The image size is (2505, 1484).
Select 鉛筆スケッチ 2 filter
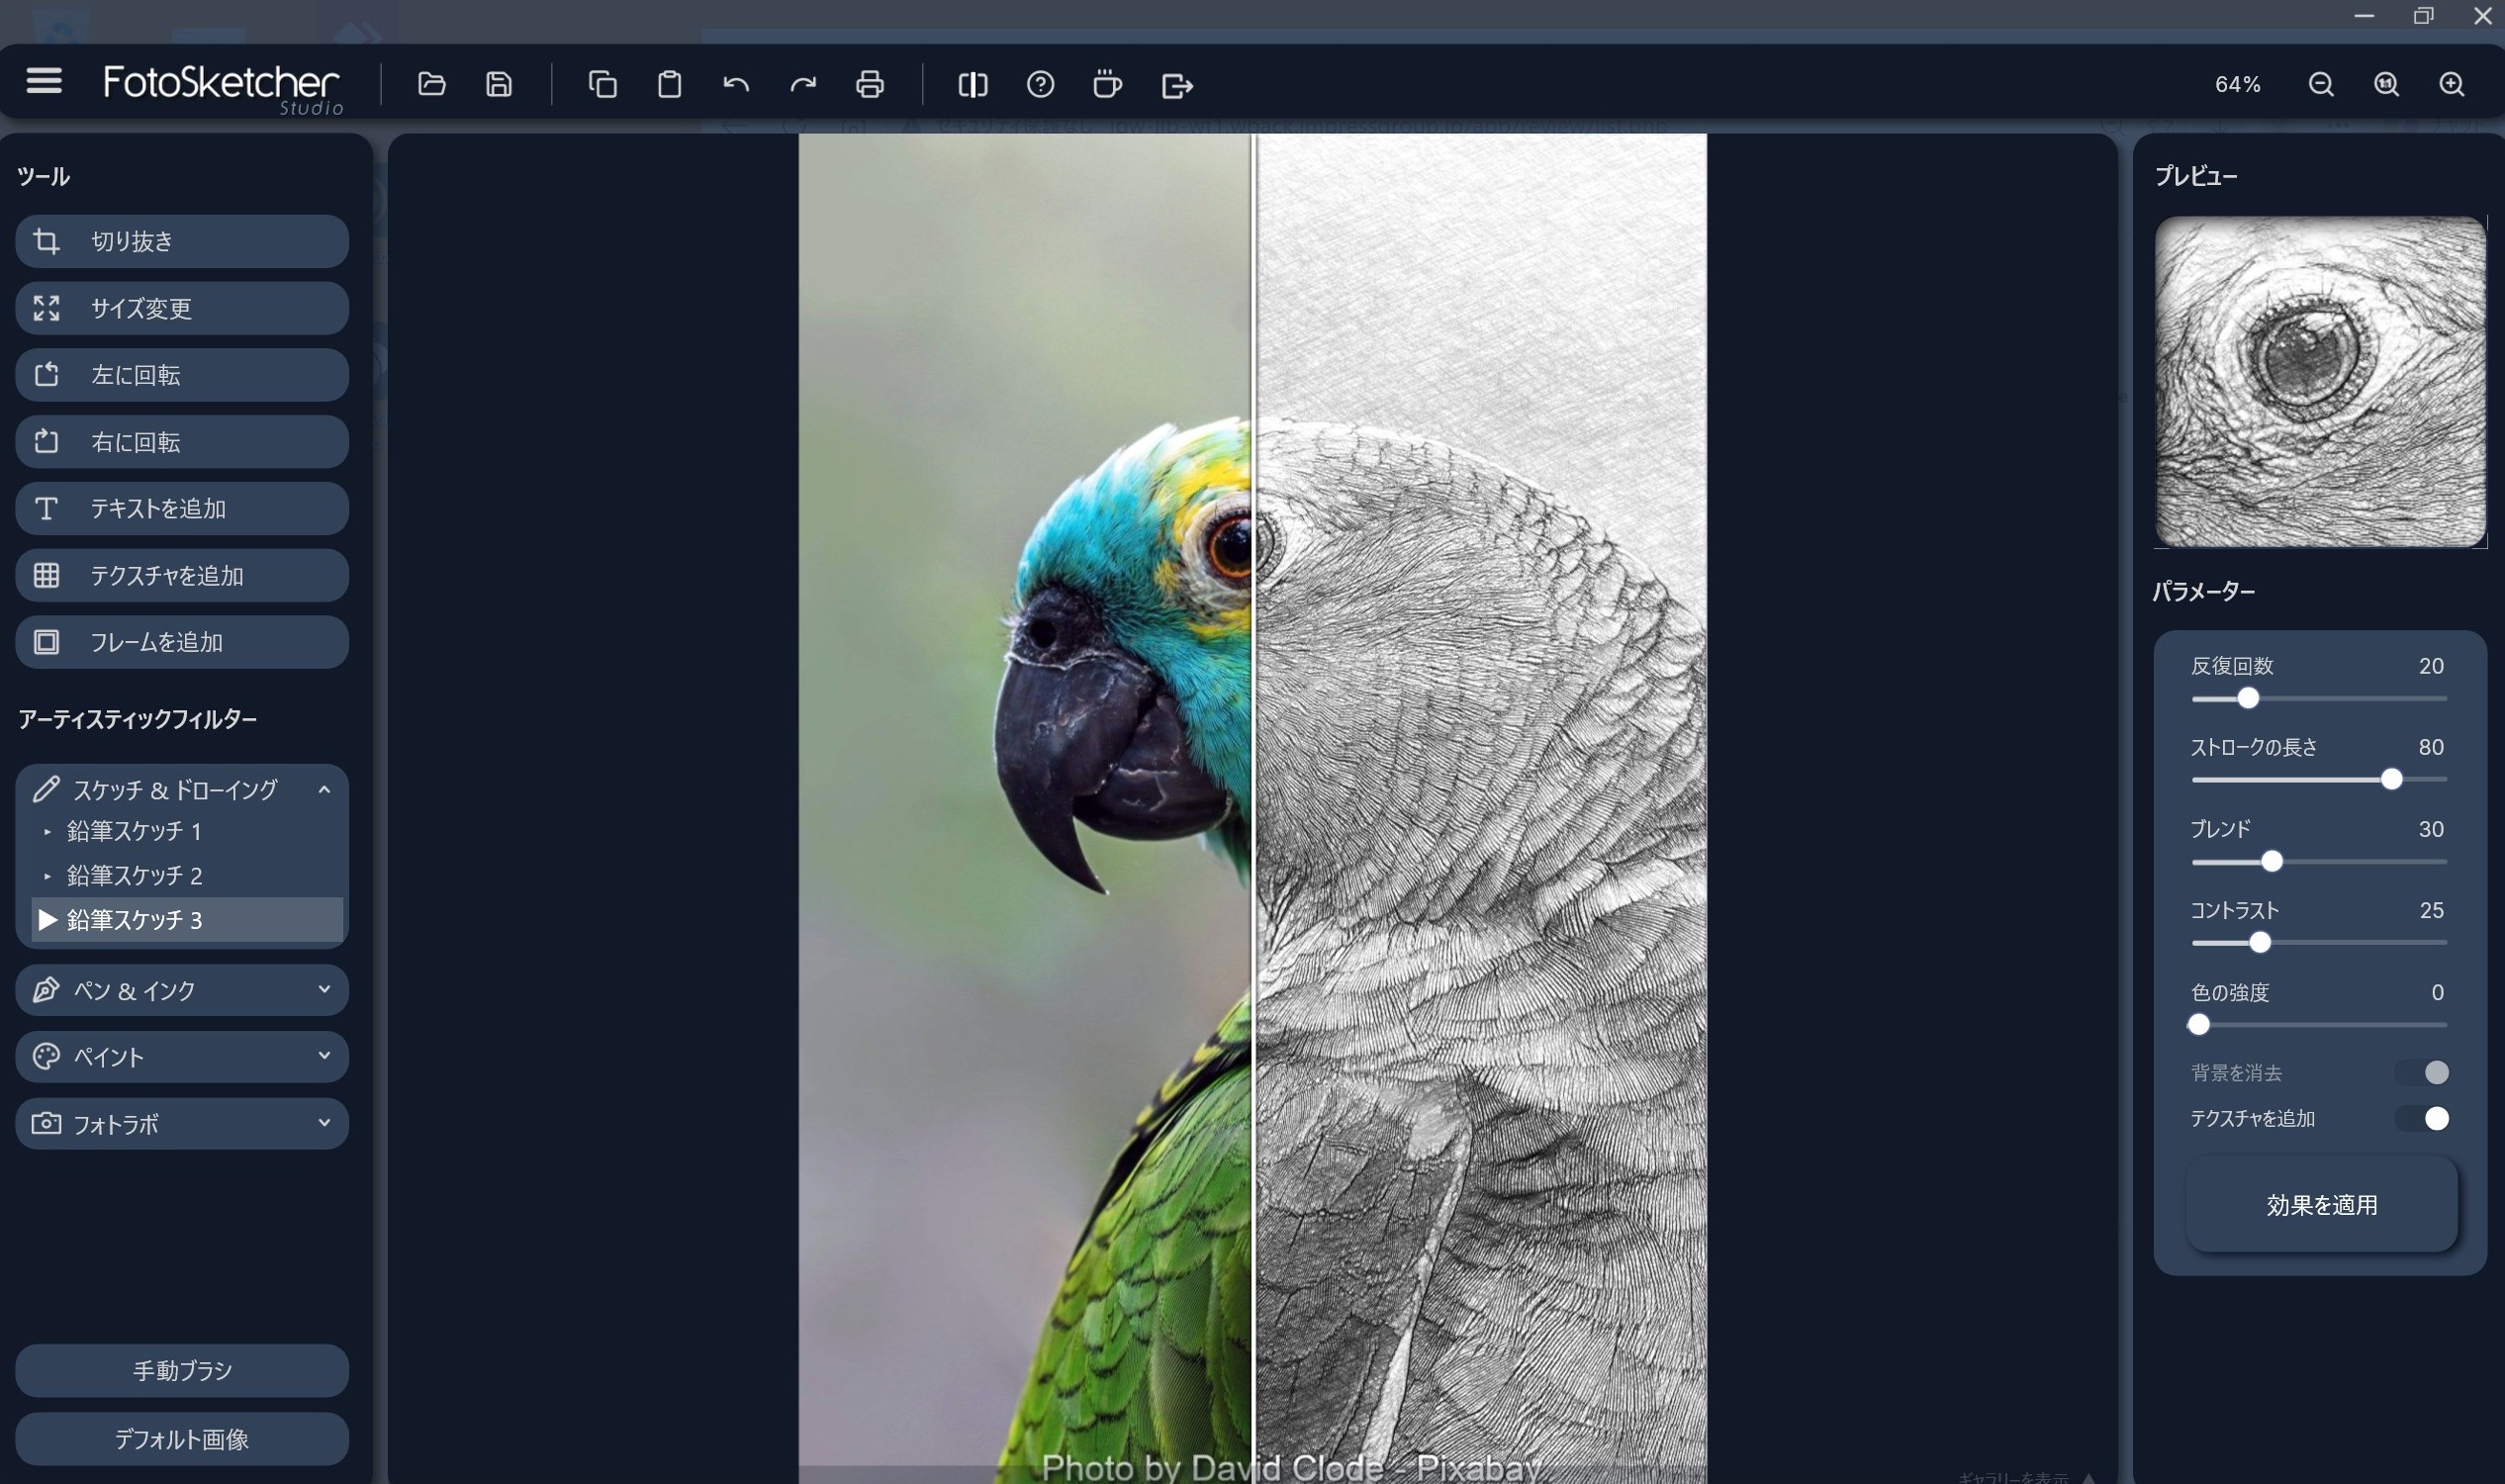coord(134,875)
